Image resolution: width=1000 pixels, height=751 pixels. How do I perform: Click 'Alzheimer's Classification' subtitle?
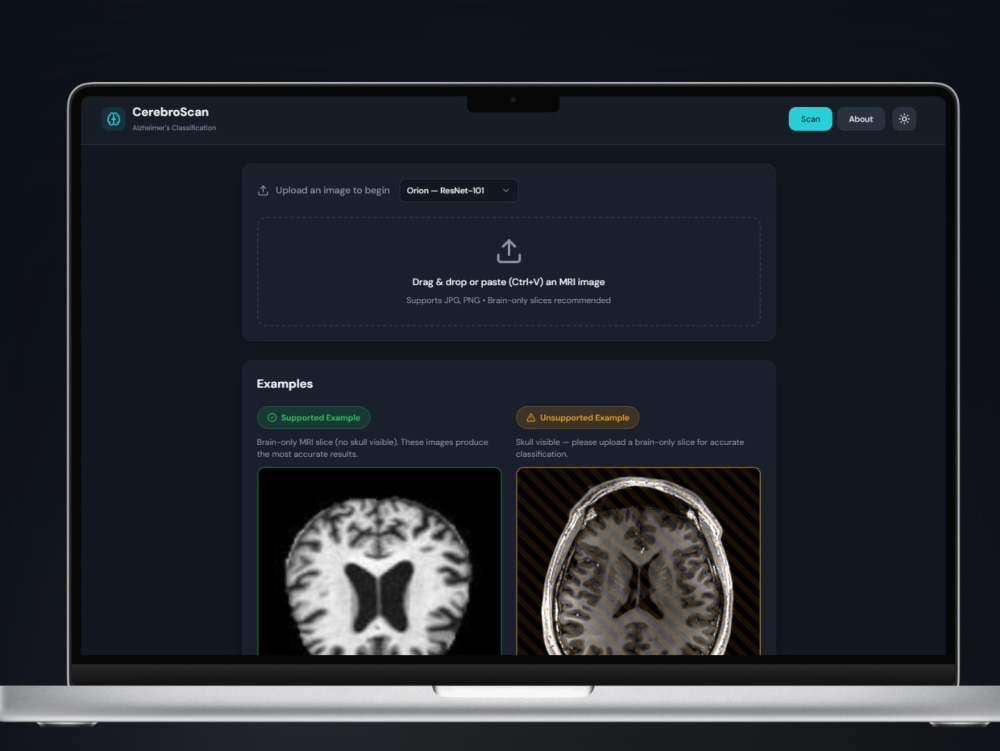[x=174, y=128]
